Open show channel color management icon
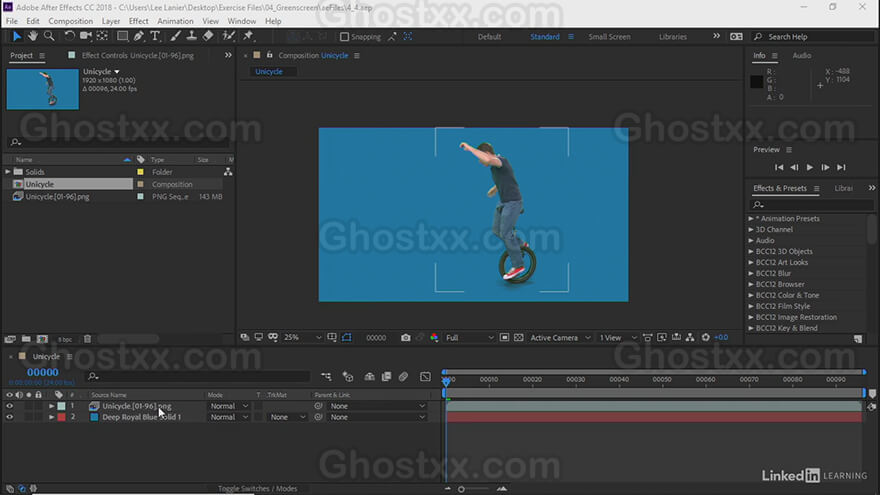The height and width of the screenshot is (495, 880). pos(434,337)
